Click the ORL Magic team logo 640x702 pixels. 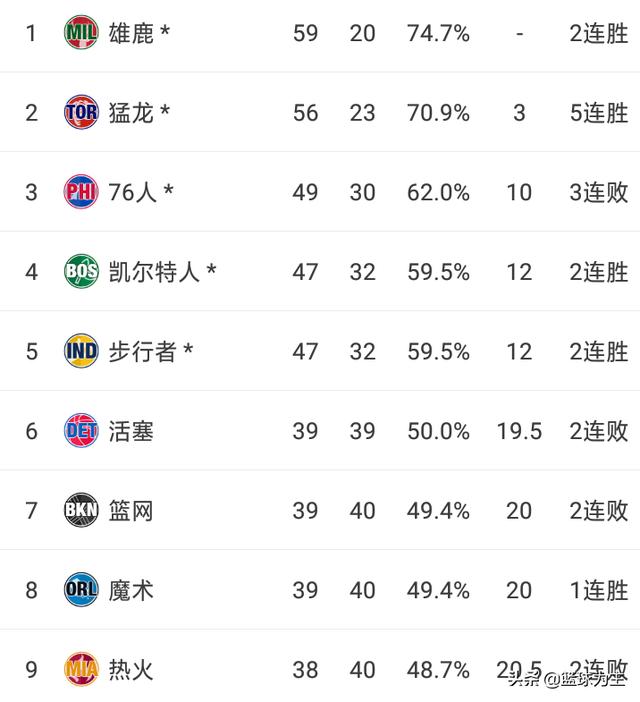[x=81, y=589]
